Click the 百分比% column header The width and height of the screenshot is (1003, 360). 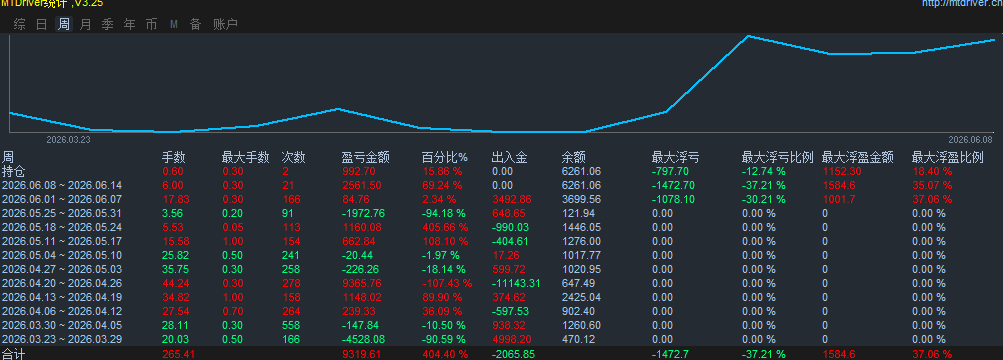tap(445, 157)
